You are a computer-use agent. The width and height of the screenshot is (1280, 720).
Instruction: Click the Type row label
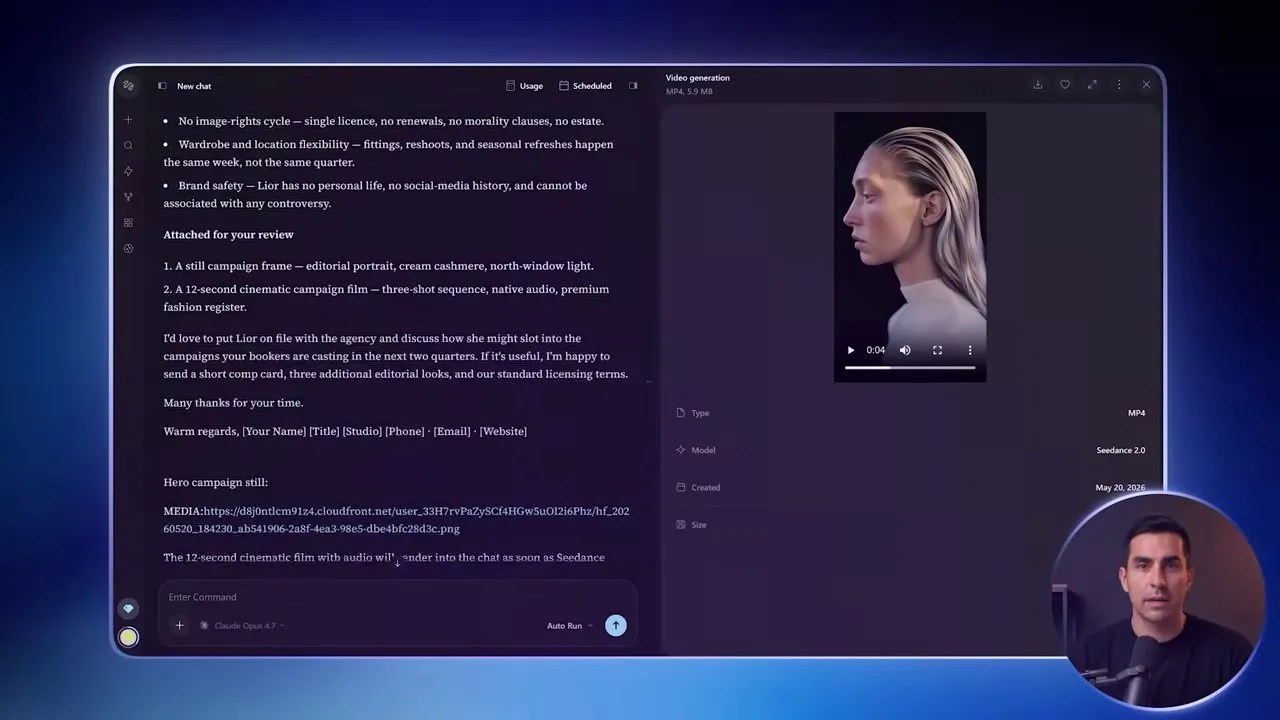(700, 413)
